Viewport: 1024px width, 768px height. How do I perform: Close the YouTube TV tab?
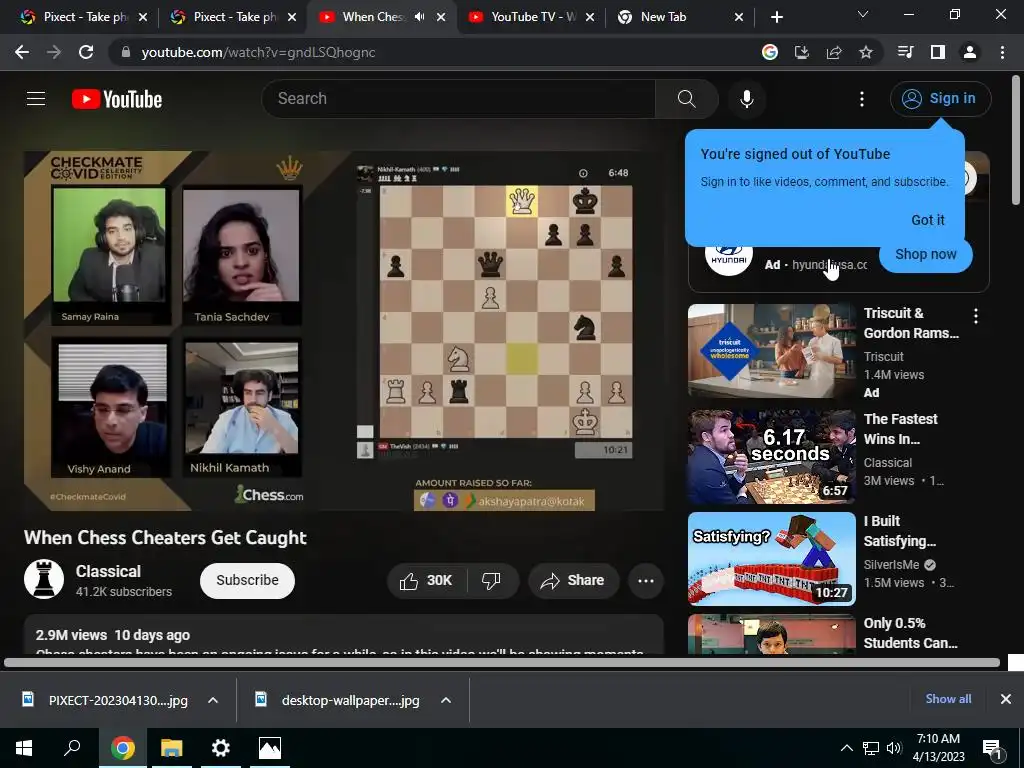pos(590,17)
